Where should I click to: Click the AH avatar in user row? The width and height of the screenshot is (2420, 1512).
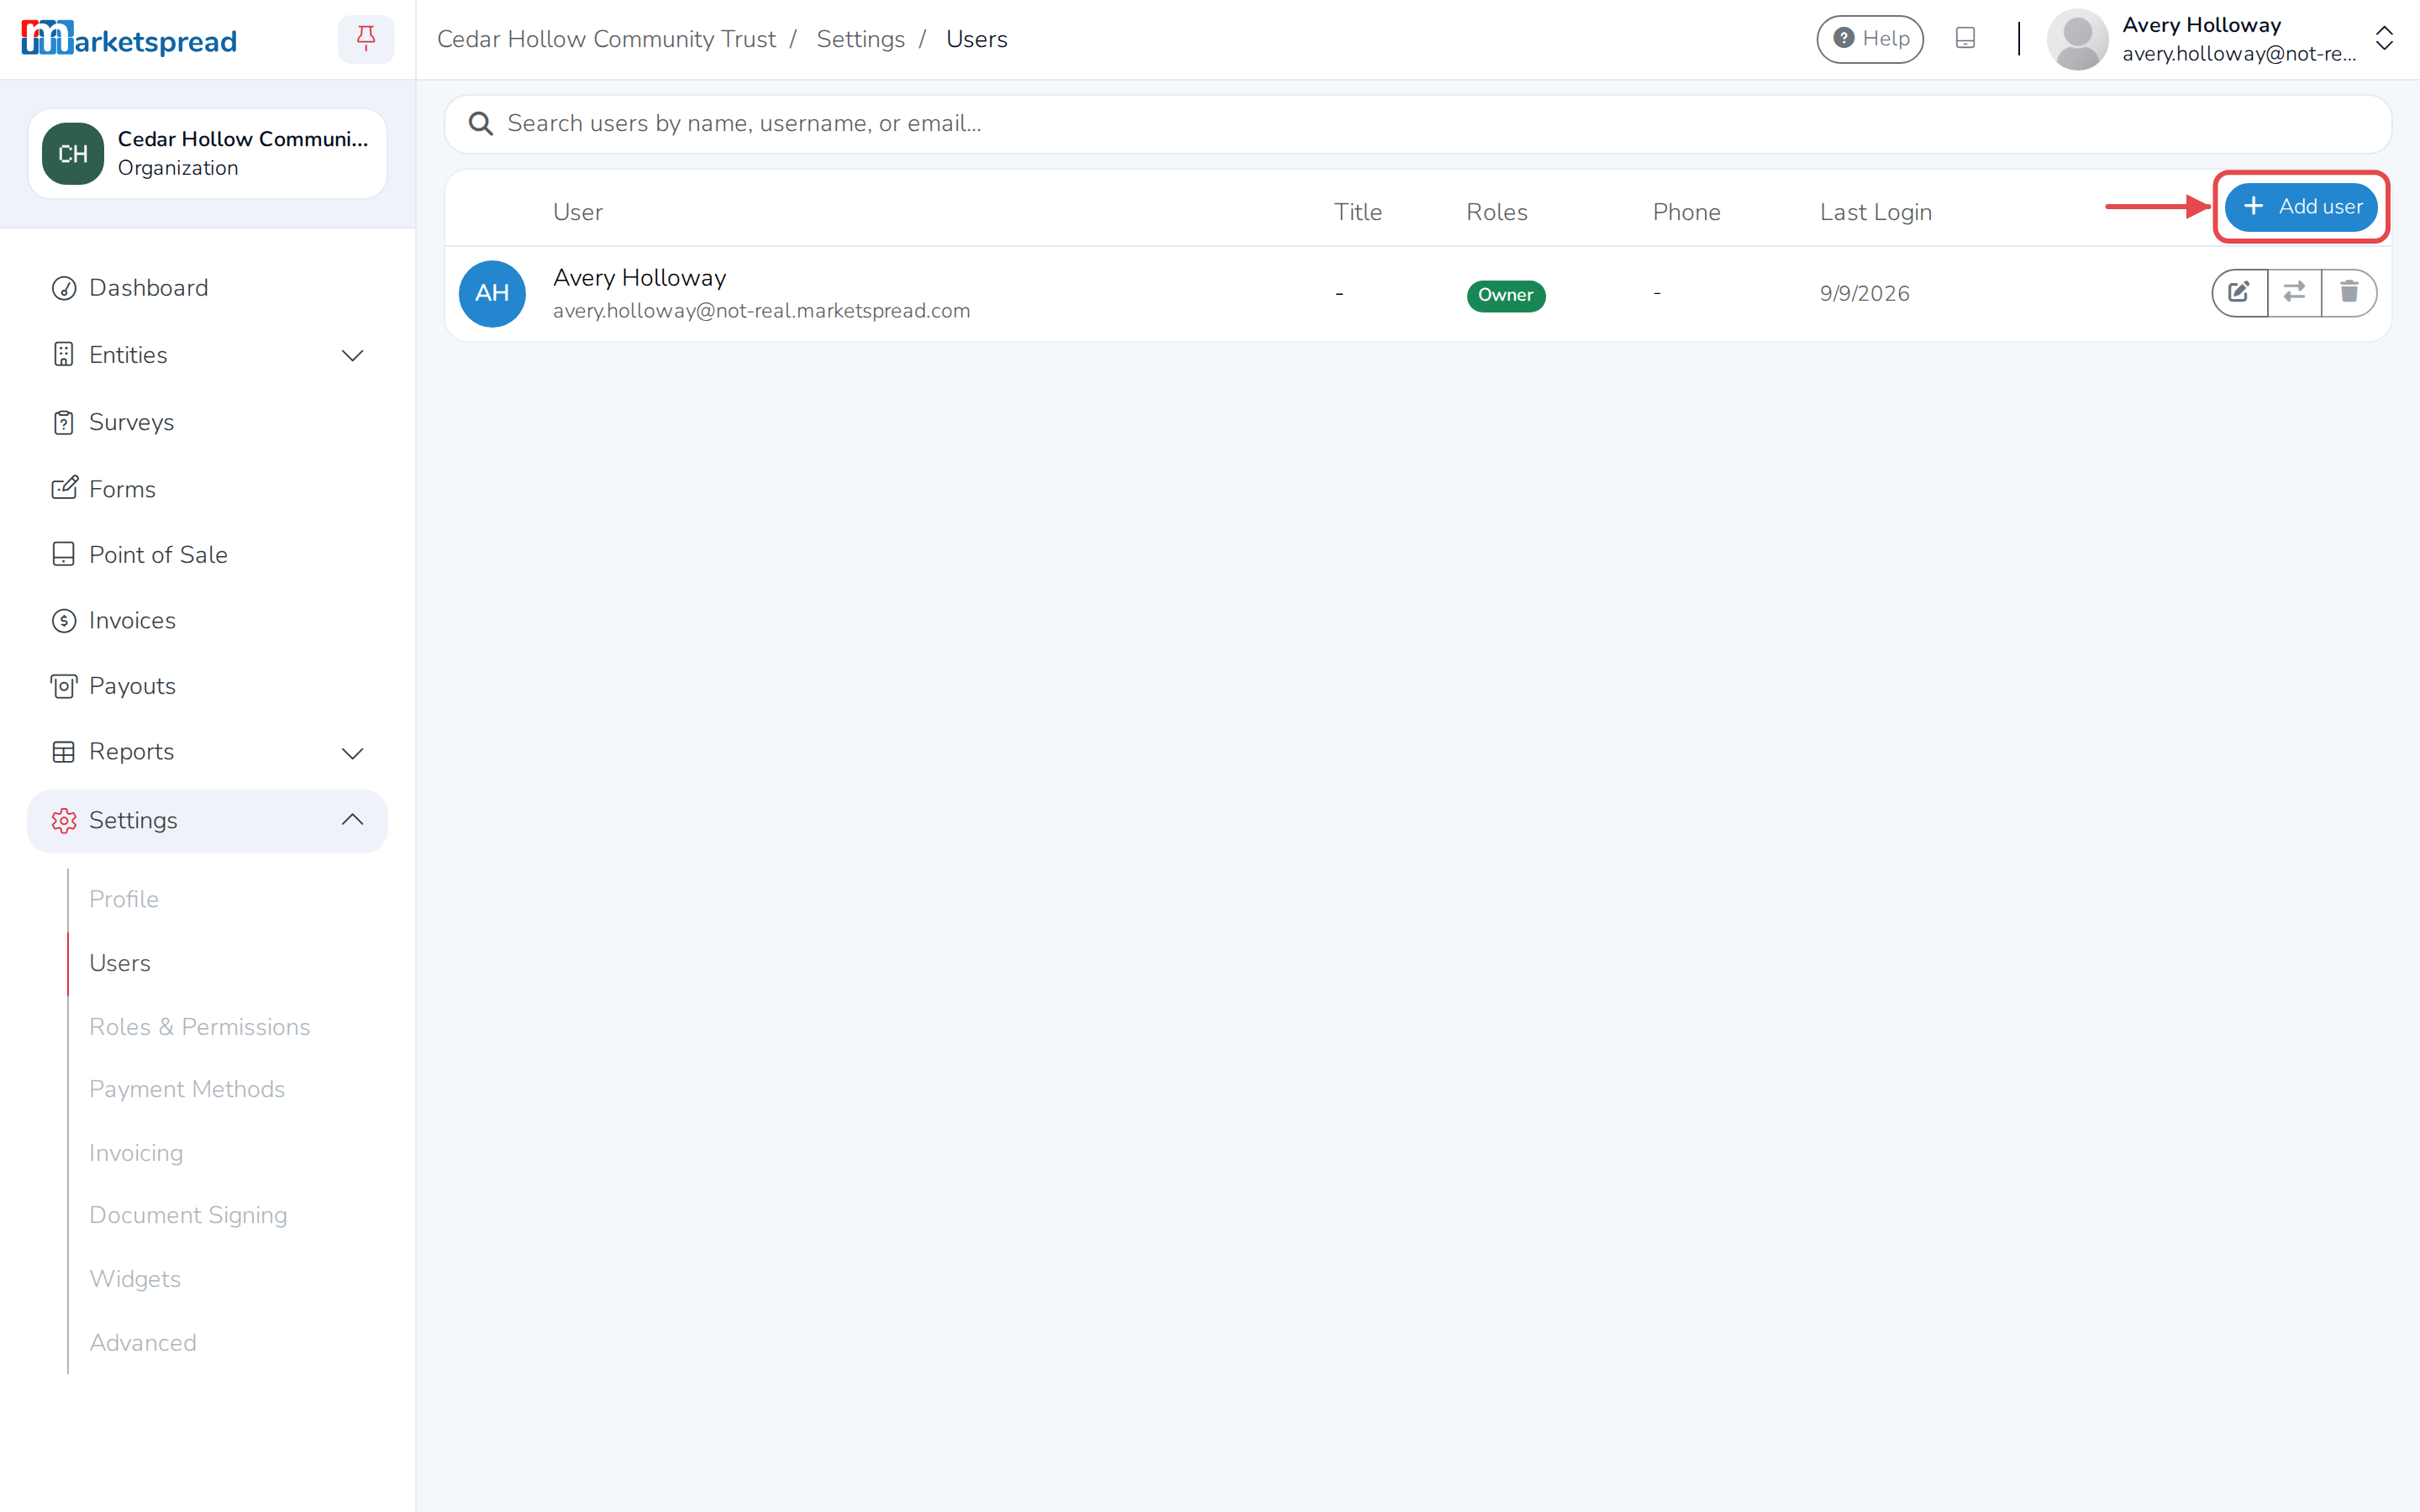point(492,293)
